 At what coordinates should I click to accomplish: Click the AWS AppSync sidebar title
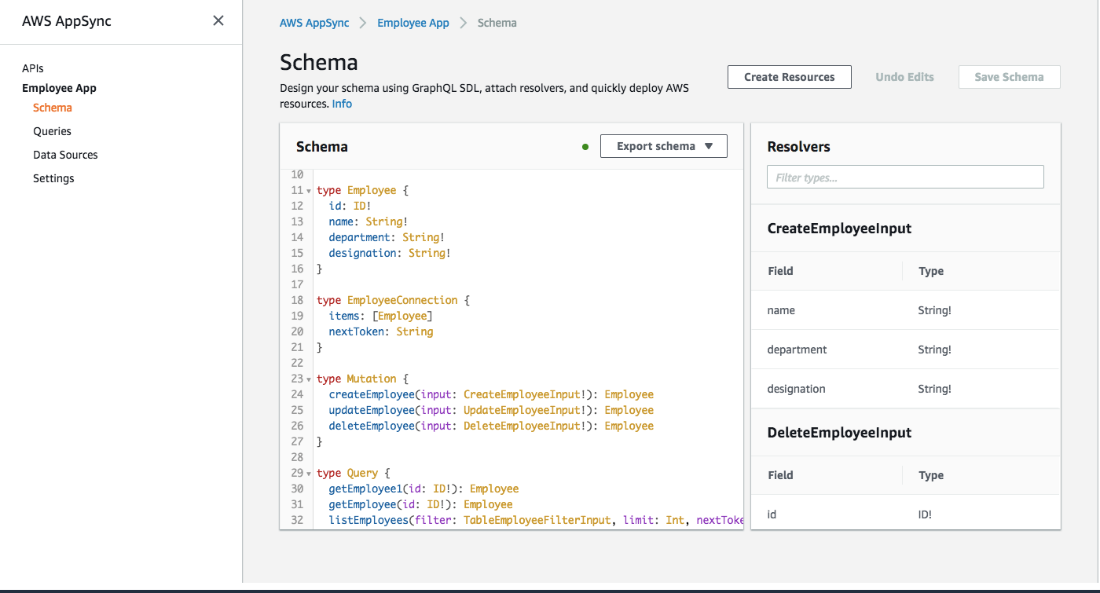click(x=67, y=21)
